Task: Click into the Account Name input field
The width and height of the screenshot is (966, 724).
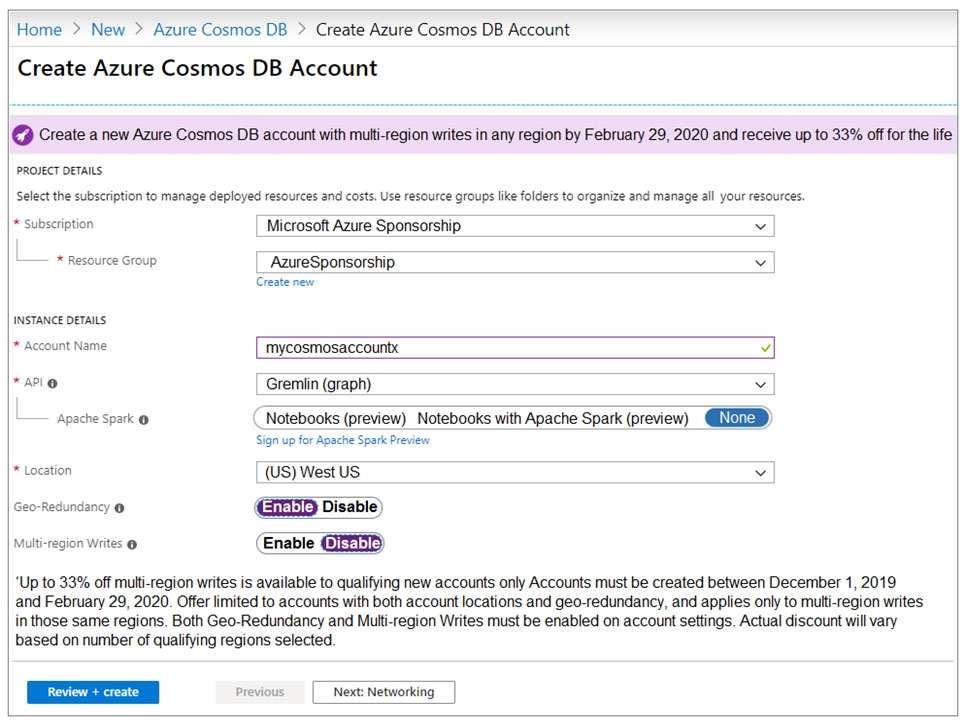Action: click(x=515, y=348)
